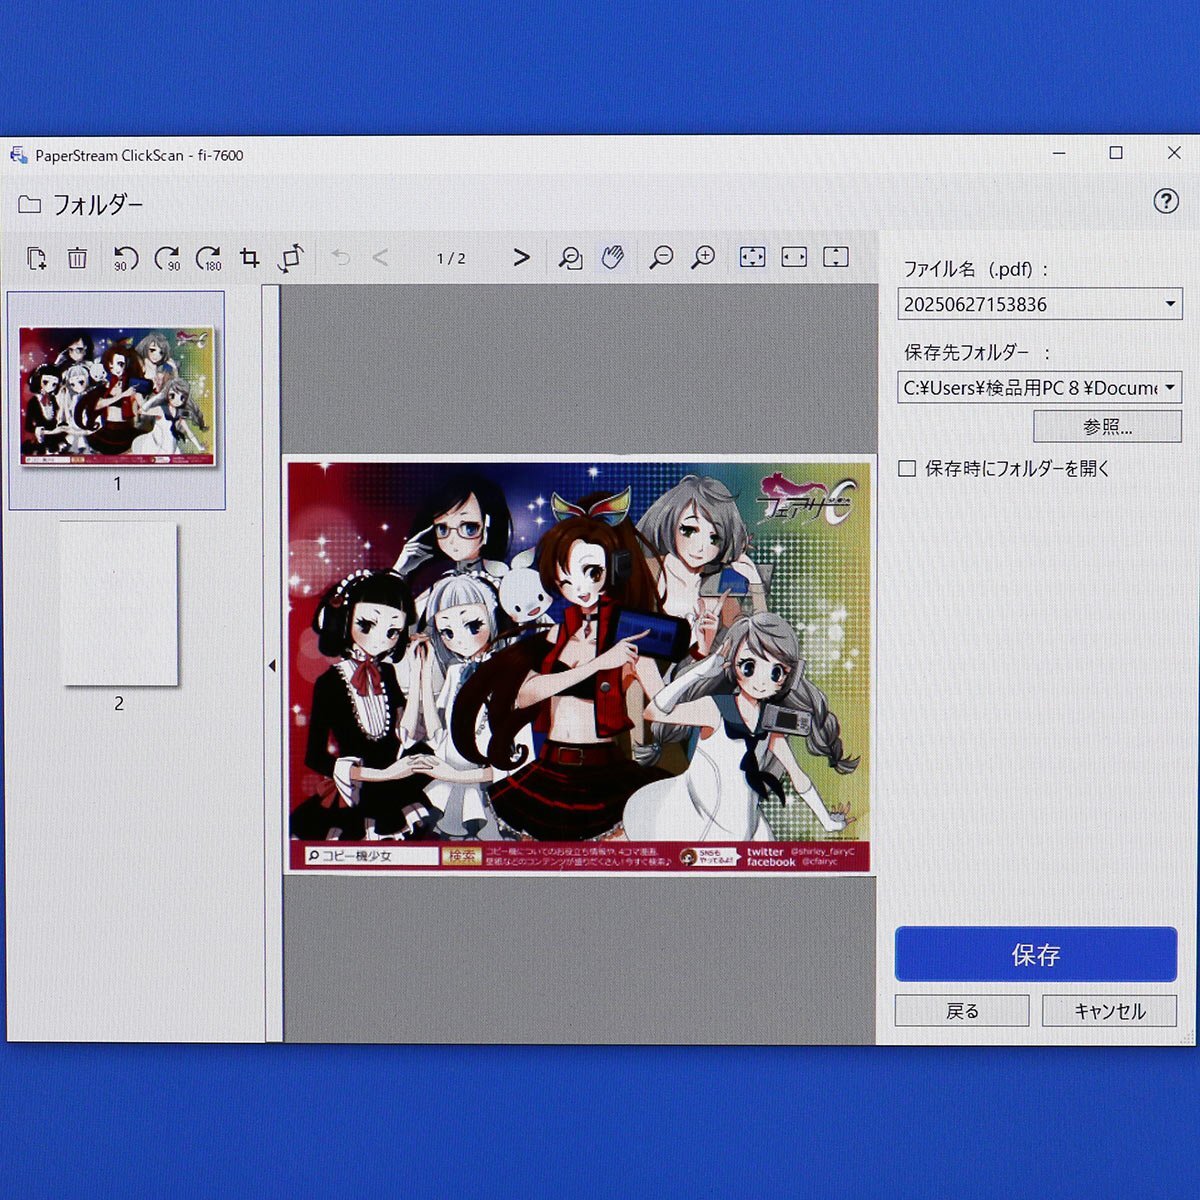The image size is (1200, 1200).
Task: Rotate page 90 degrees counterclockwise
Action: tap(124, 258)
